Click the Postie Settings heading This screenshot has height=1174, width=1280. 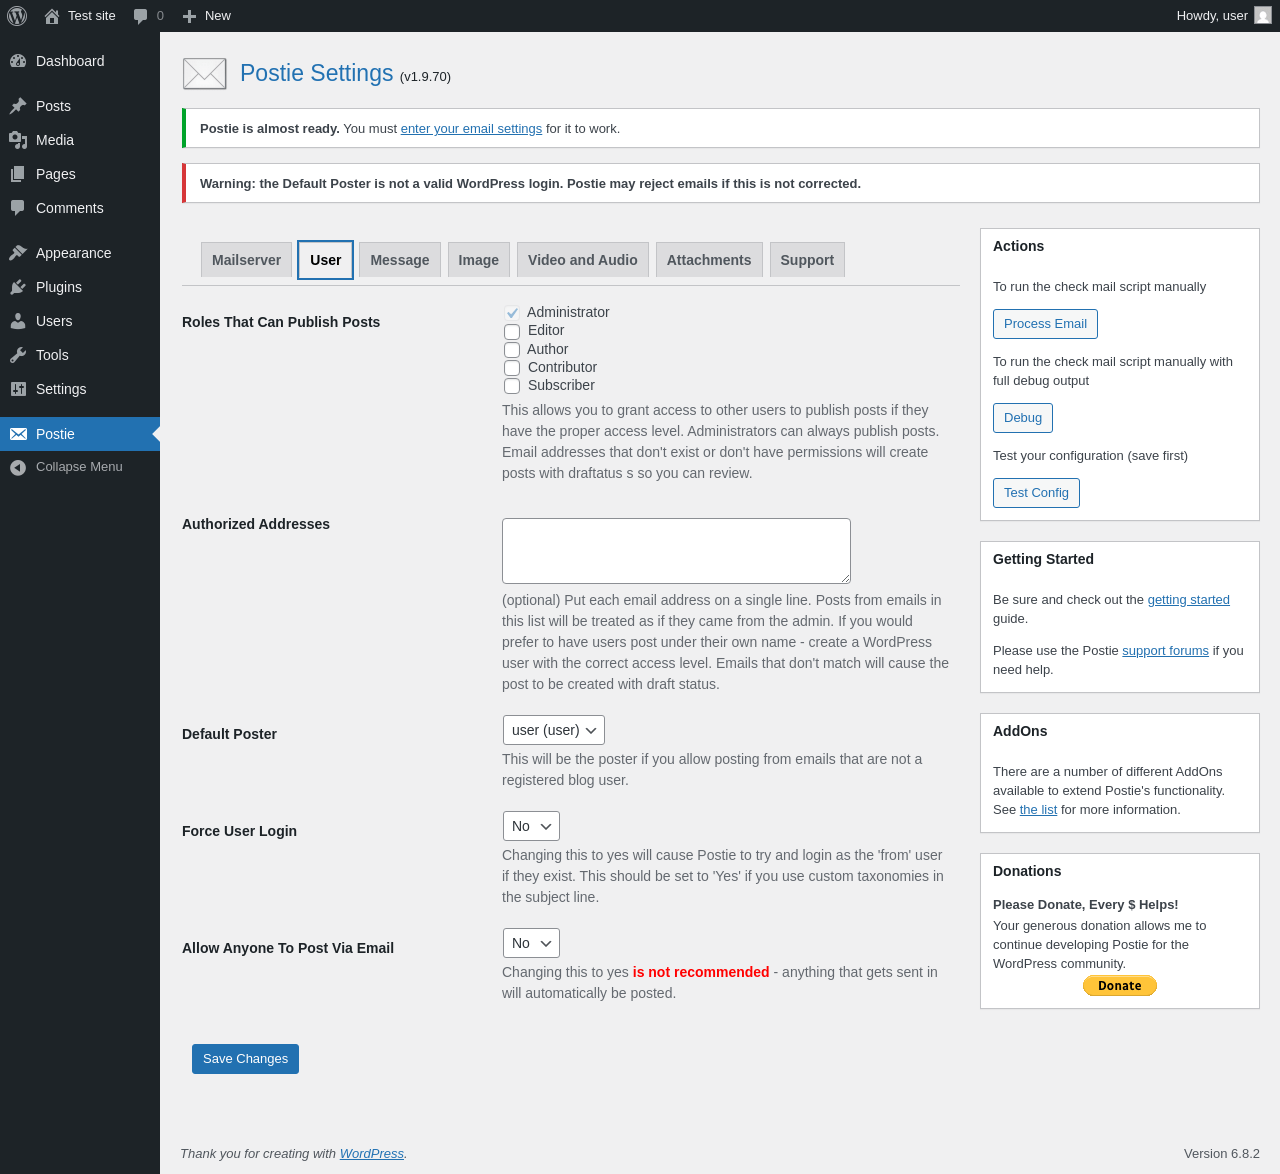pyautogui.click(x=317, y=73)
